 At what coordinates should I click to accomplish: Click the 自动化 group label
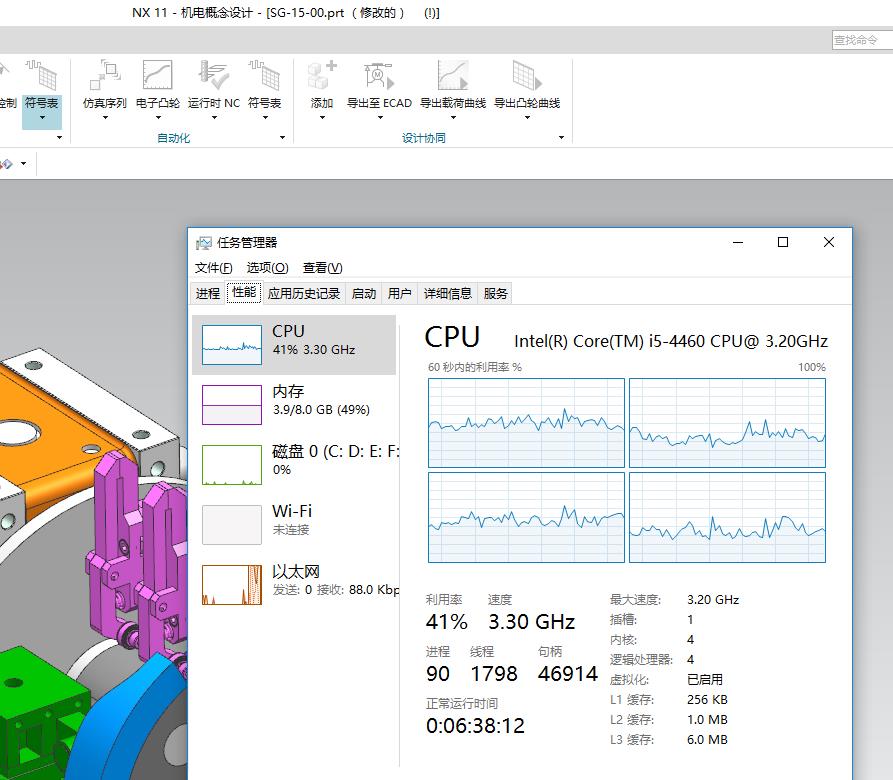(x=174, y=138)
